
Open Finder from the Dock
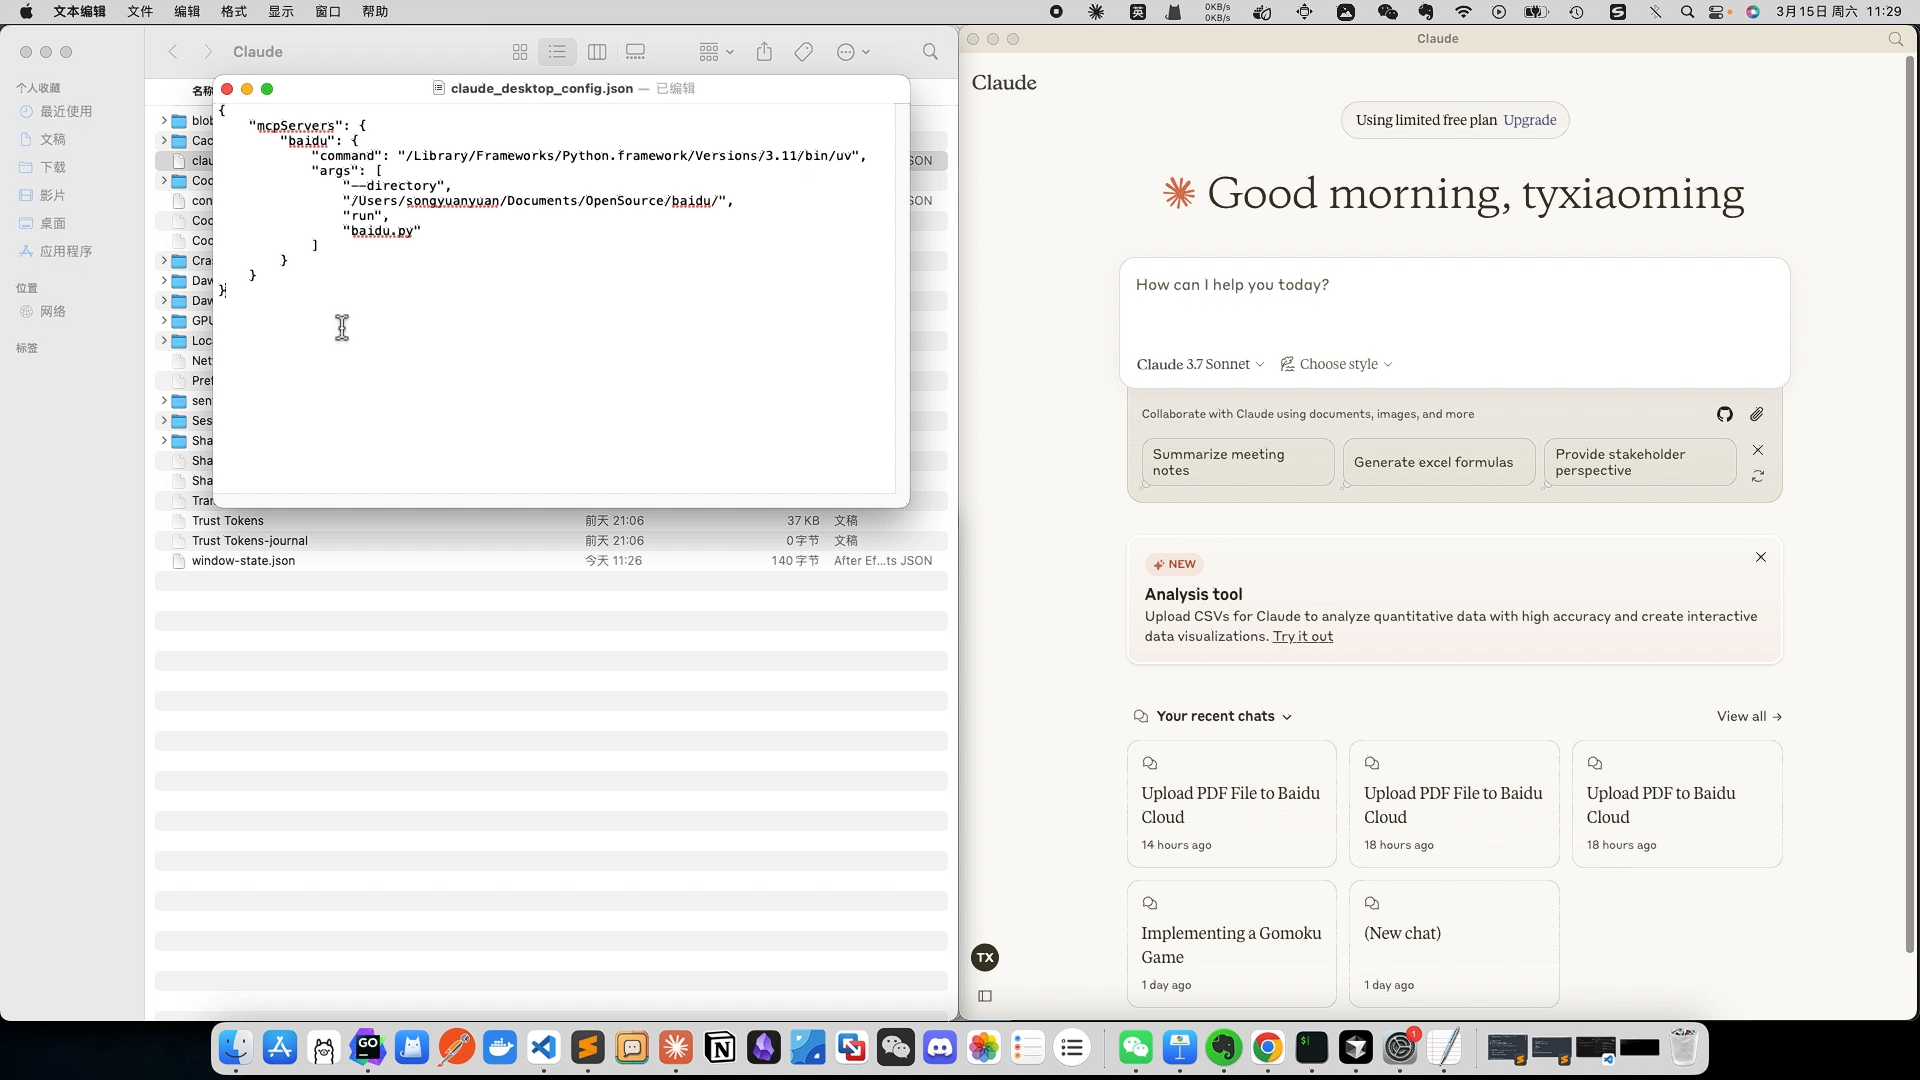coord(235,1047)
